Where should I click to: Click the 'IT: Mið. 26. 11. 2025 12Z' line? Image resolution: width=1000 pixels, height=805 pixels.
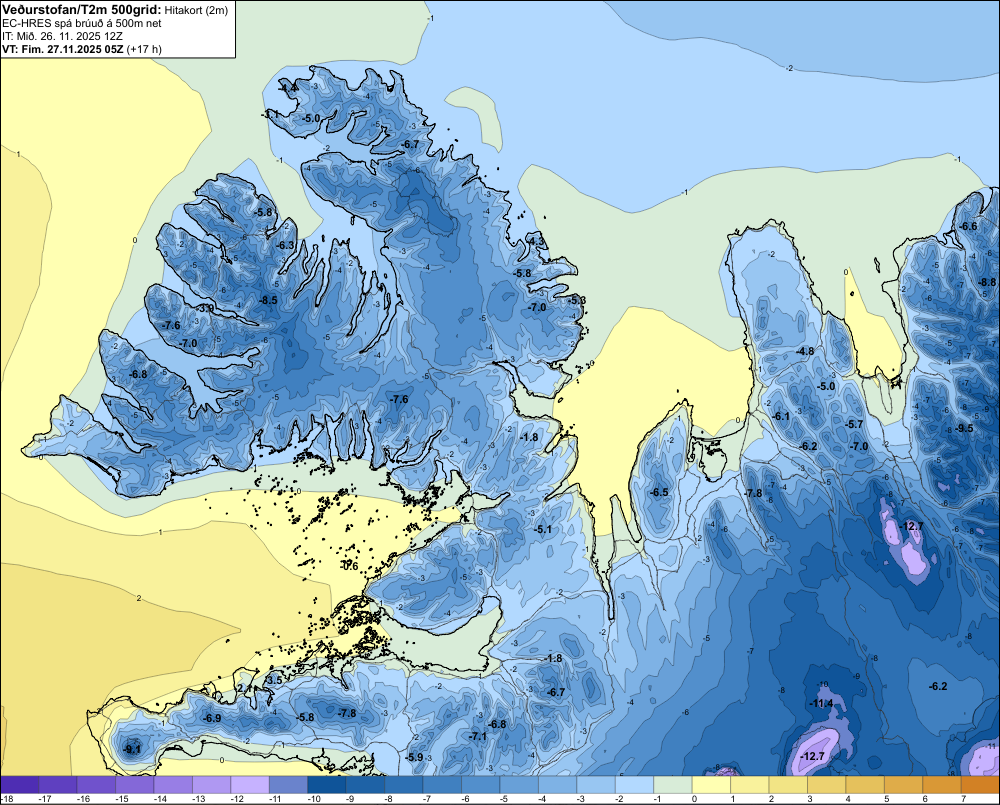point(62,36)
